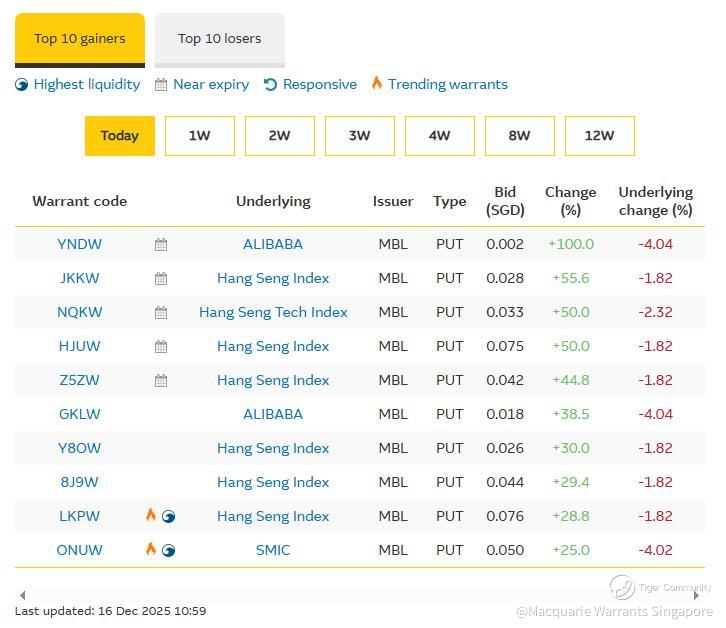This screenshot has width=726, height=628.
Task: Open the Responsive label link
Action: click(320, 84)
